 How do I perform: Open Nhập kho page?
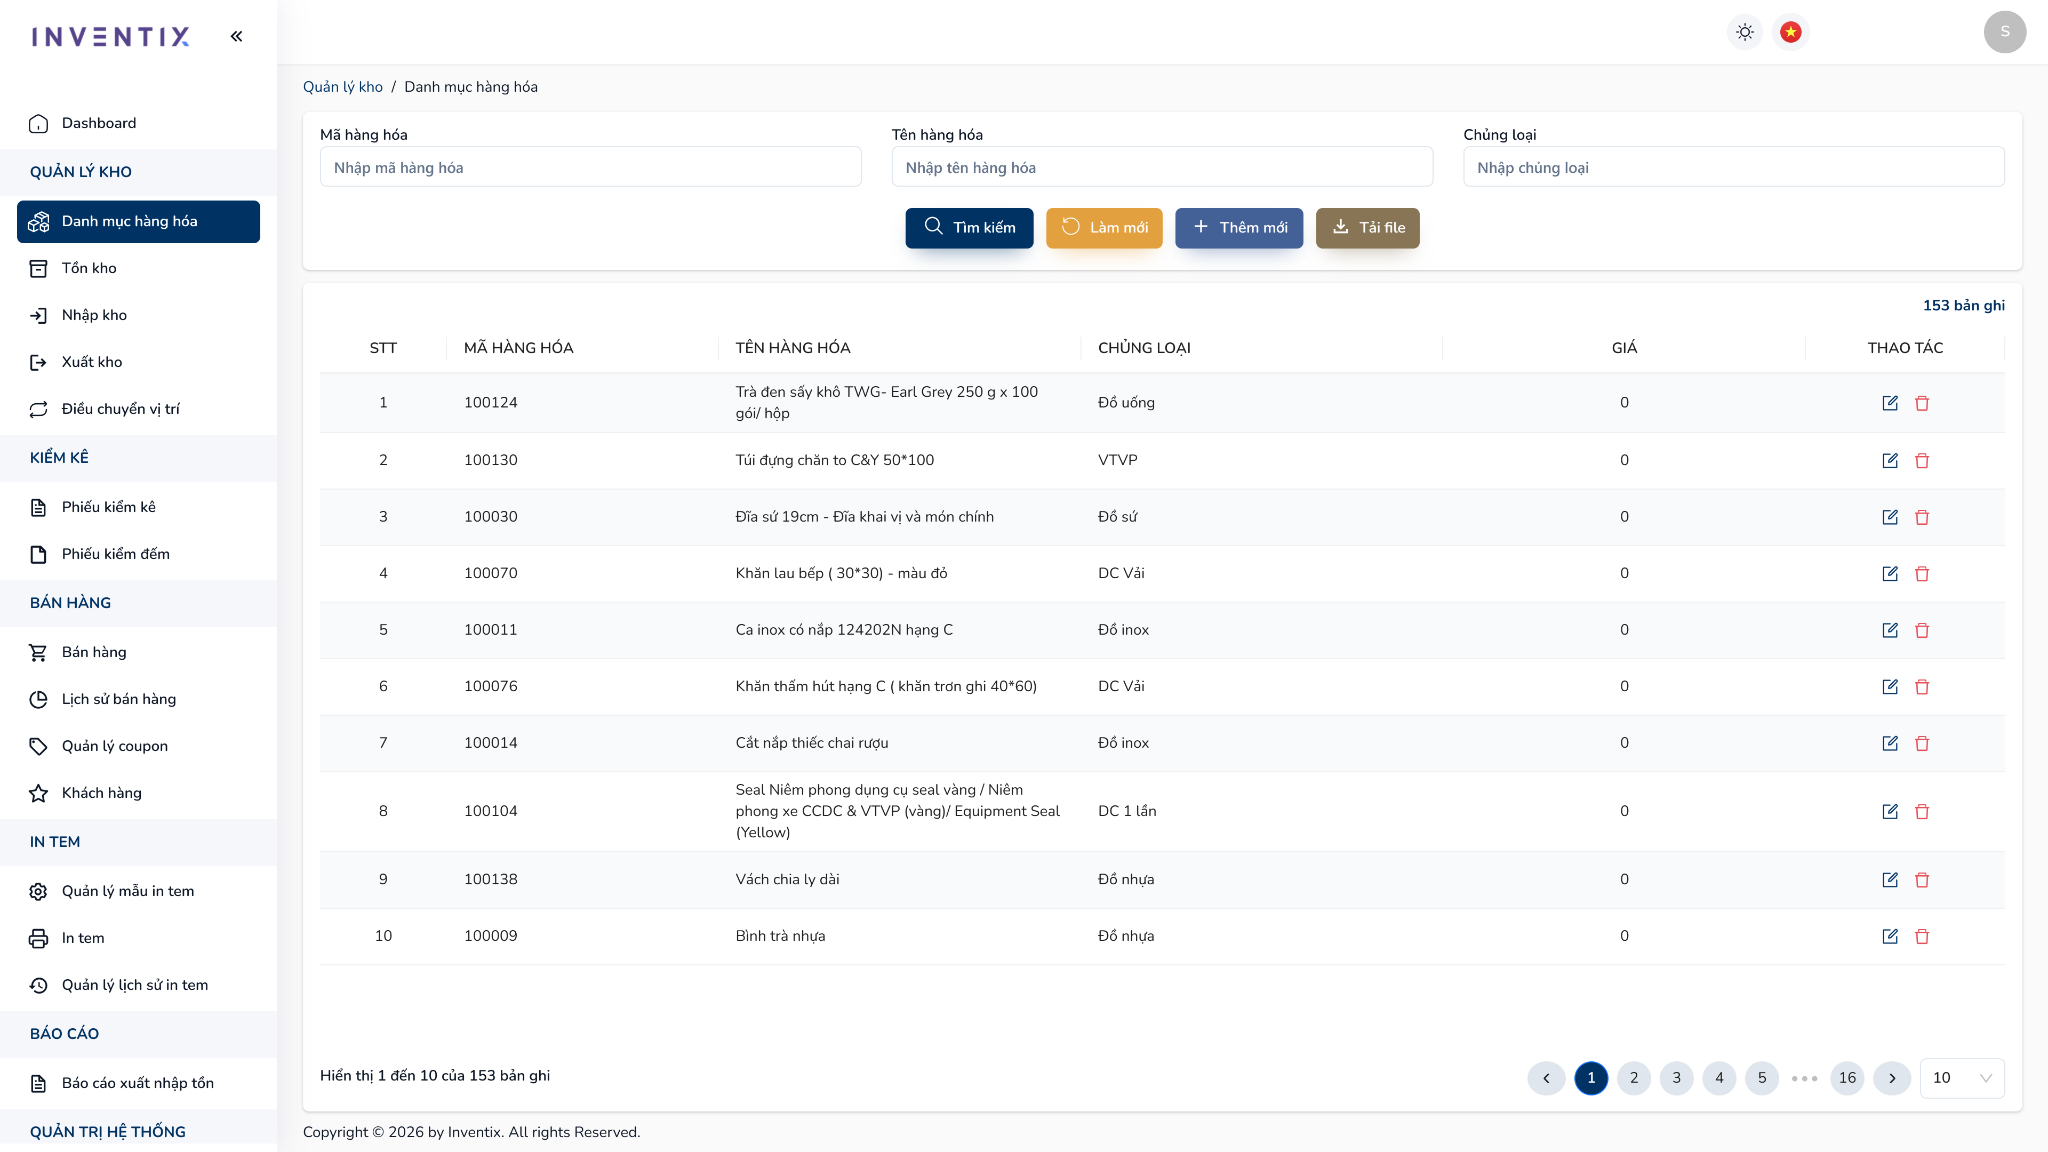(x=138, y=315)
